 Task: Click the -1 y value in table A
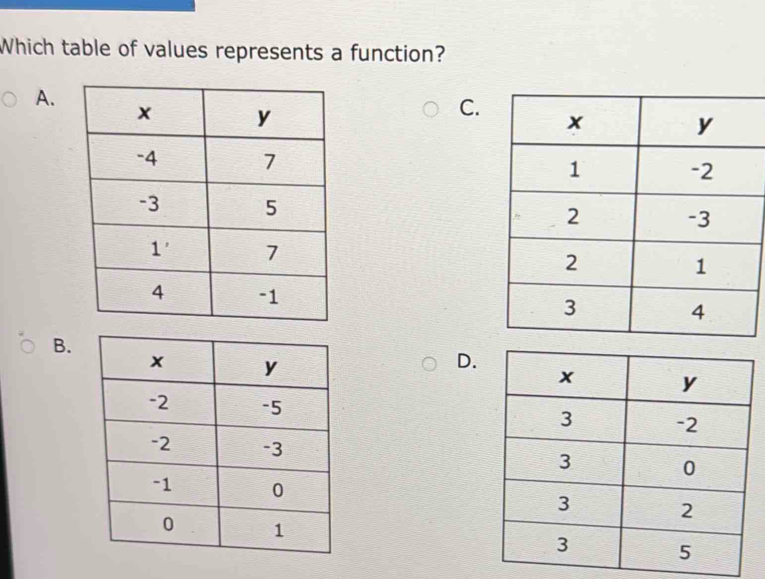(266, 296)
